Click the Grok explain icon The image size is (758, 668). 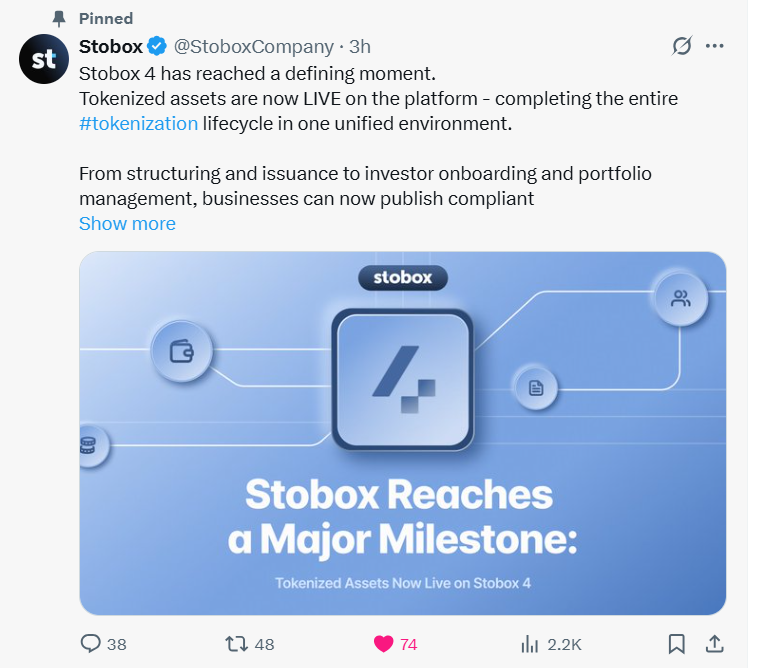[683, 46]
